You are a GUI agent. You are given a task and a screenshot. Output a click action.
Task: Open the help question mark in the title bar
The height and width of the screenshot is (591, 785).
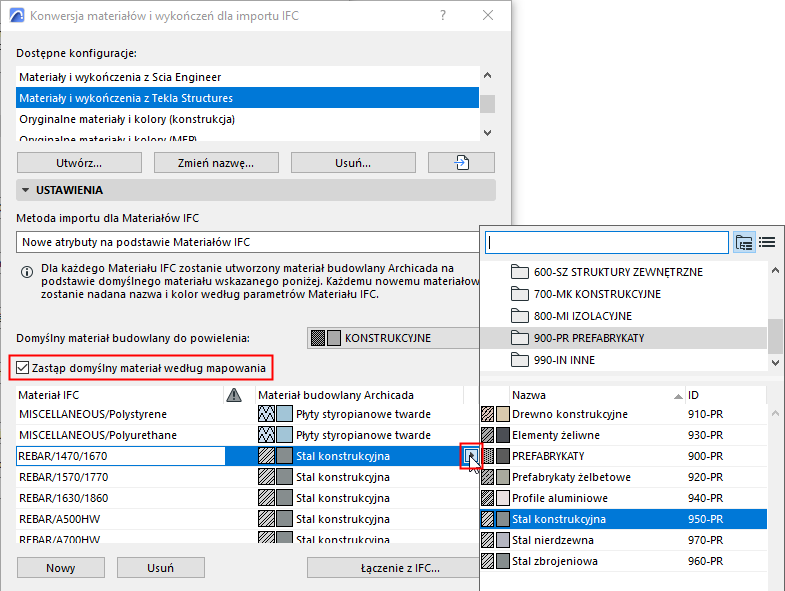pyautogui.click(x=443, y=16)
